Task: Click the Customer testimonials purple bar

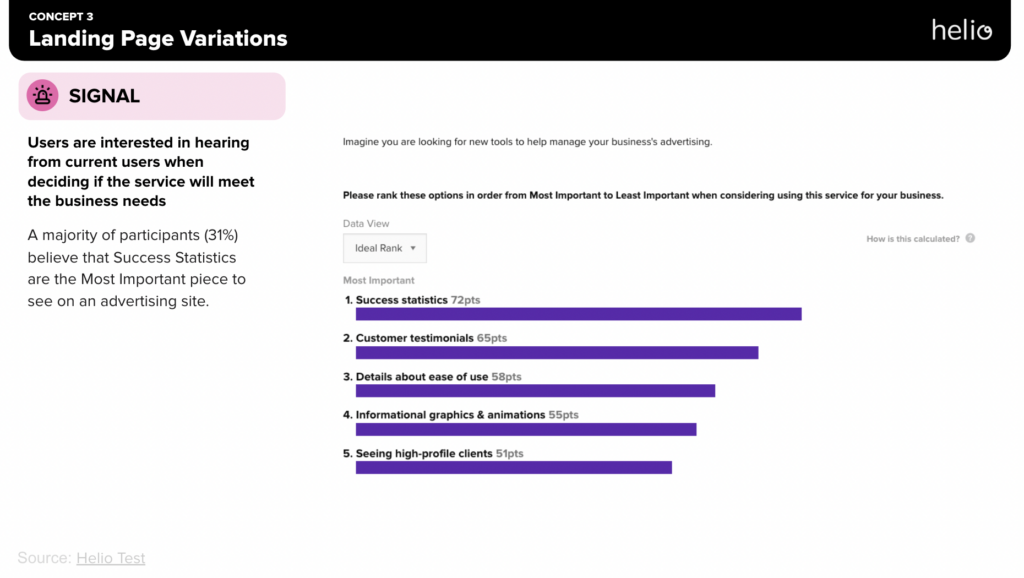Action: pyautogui.click(x=557, y=352)
